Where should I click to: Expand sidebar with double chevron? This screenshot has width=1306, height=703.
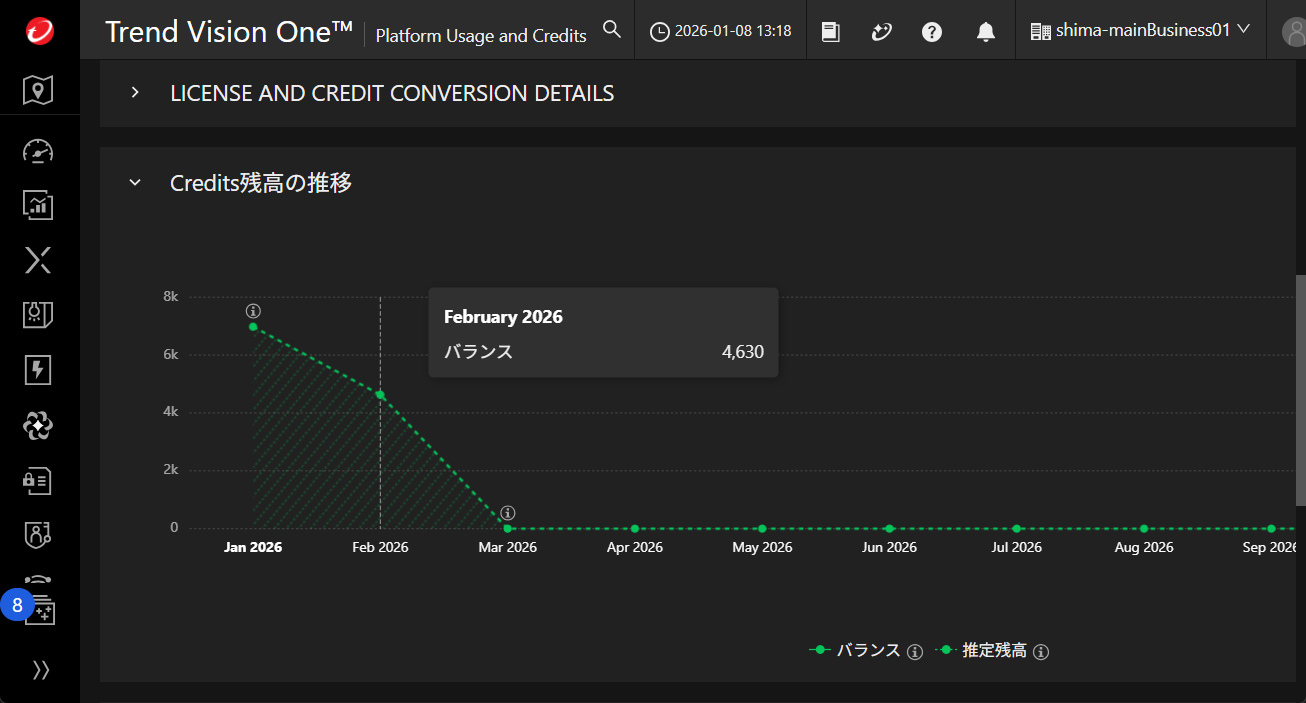pos(41,670)
